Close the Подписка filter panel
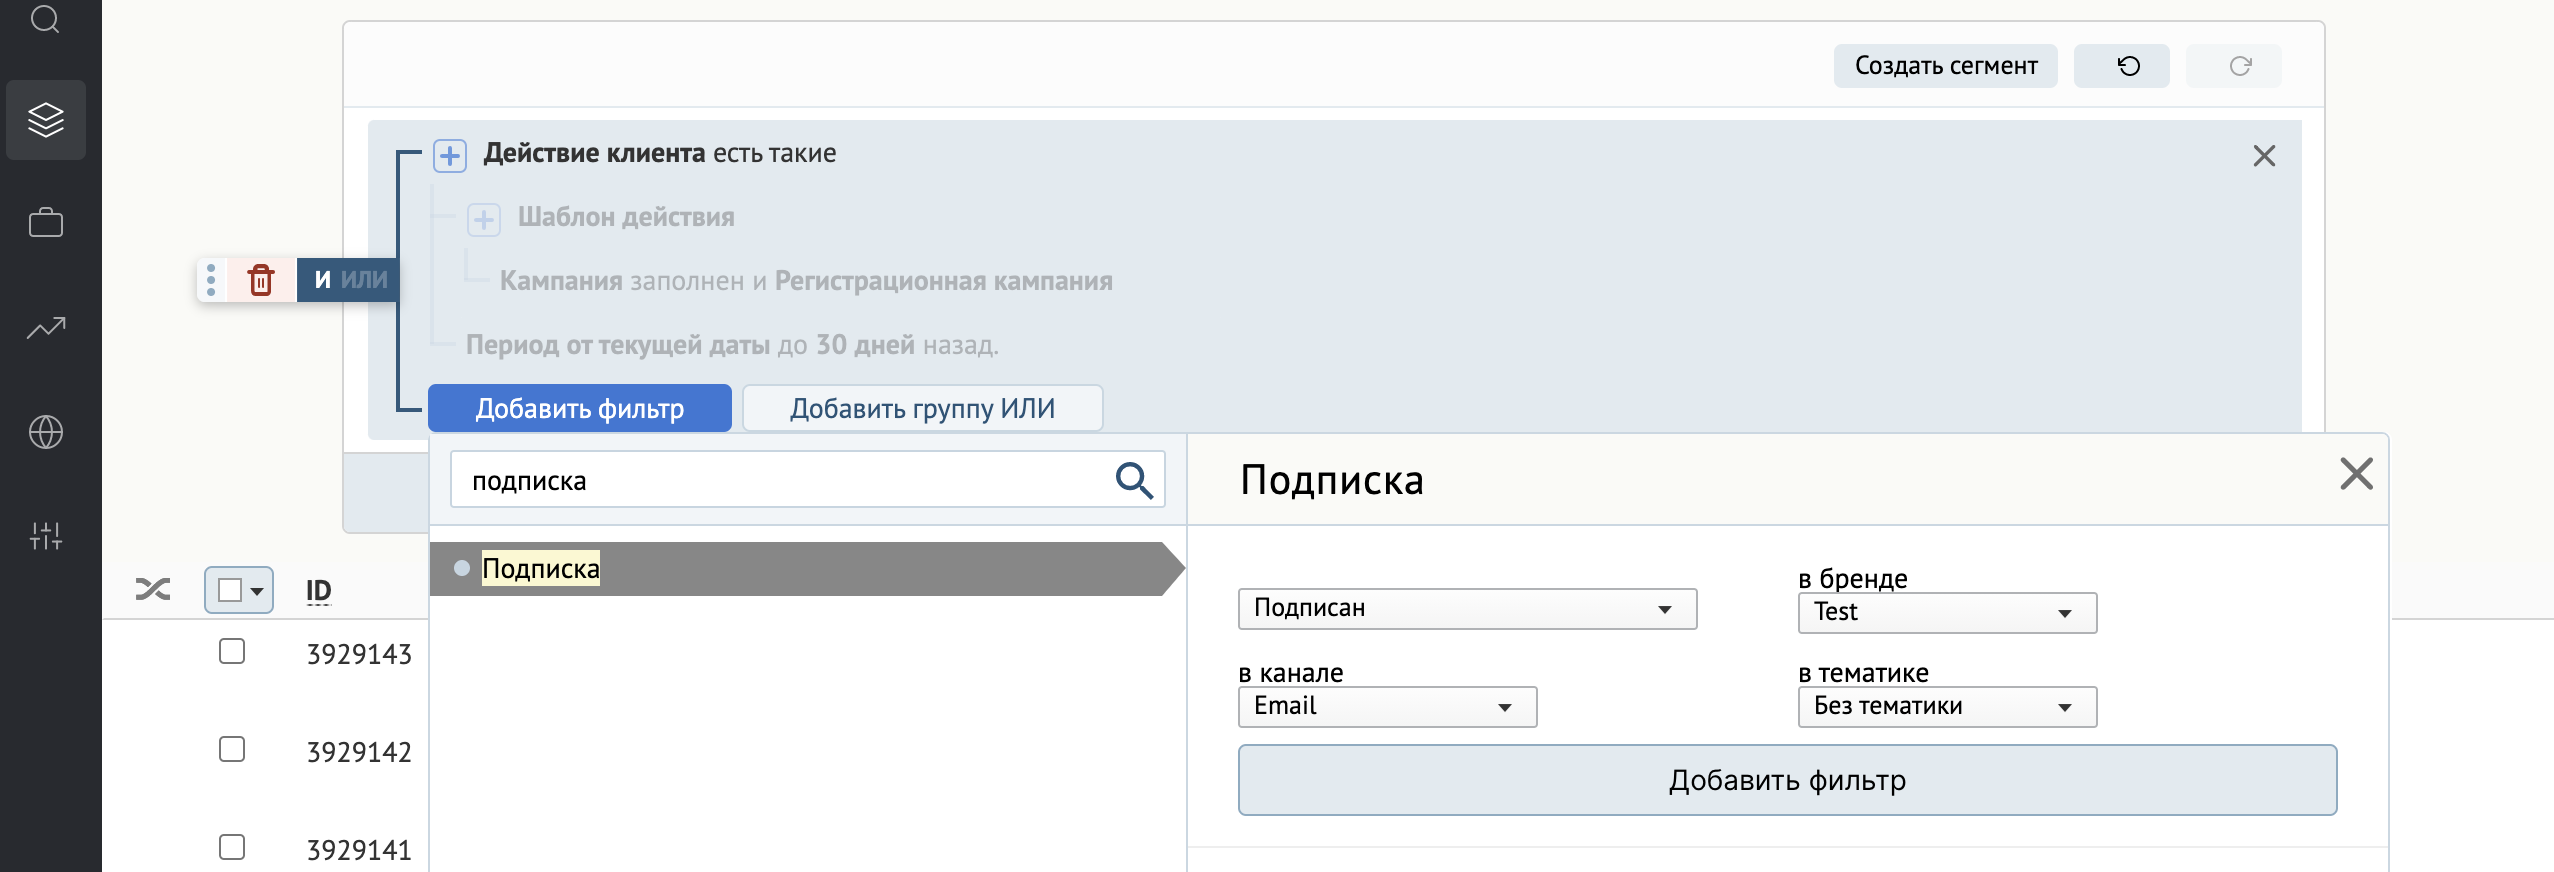2554x872 pixels. click(2356, 474)
